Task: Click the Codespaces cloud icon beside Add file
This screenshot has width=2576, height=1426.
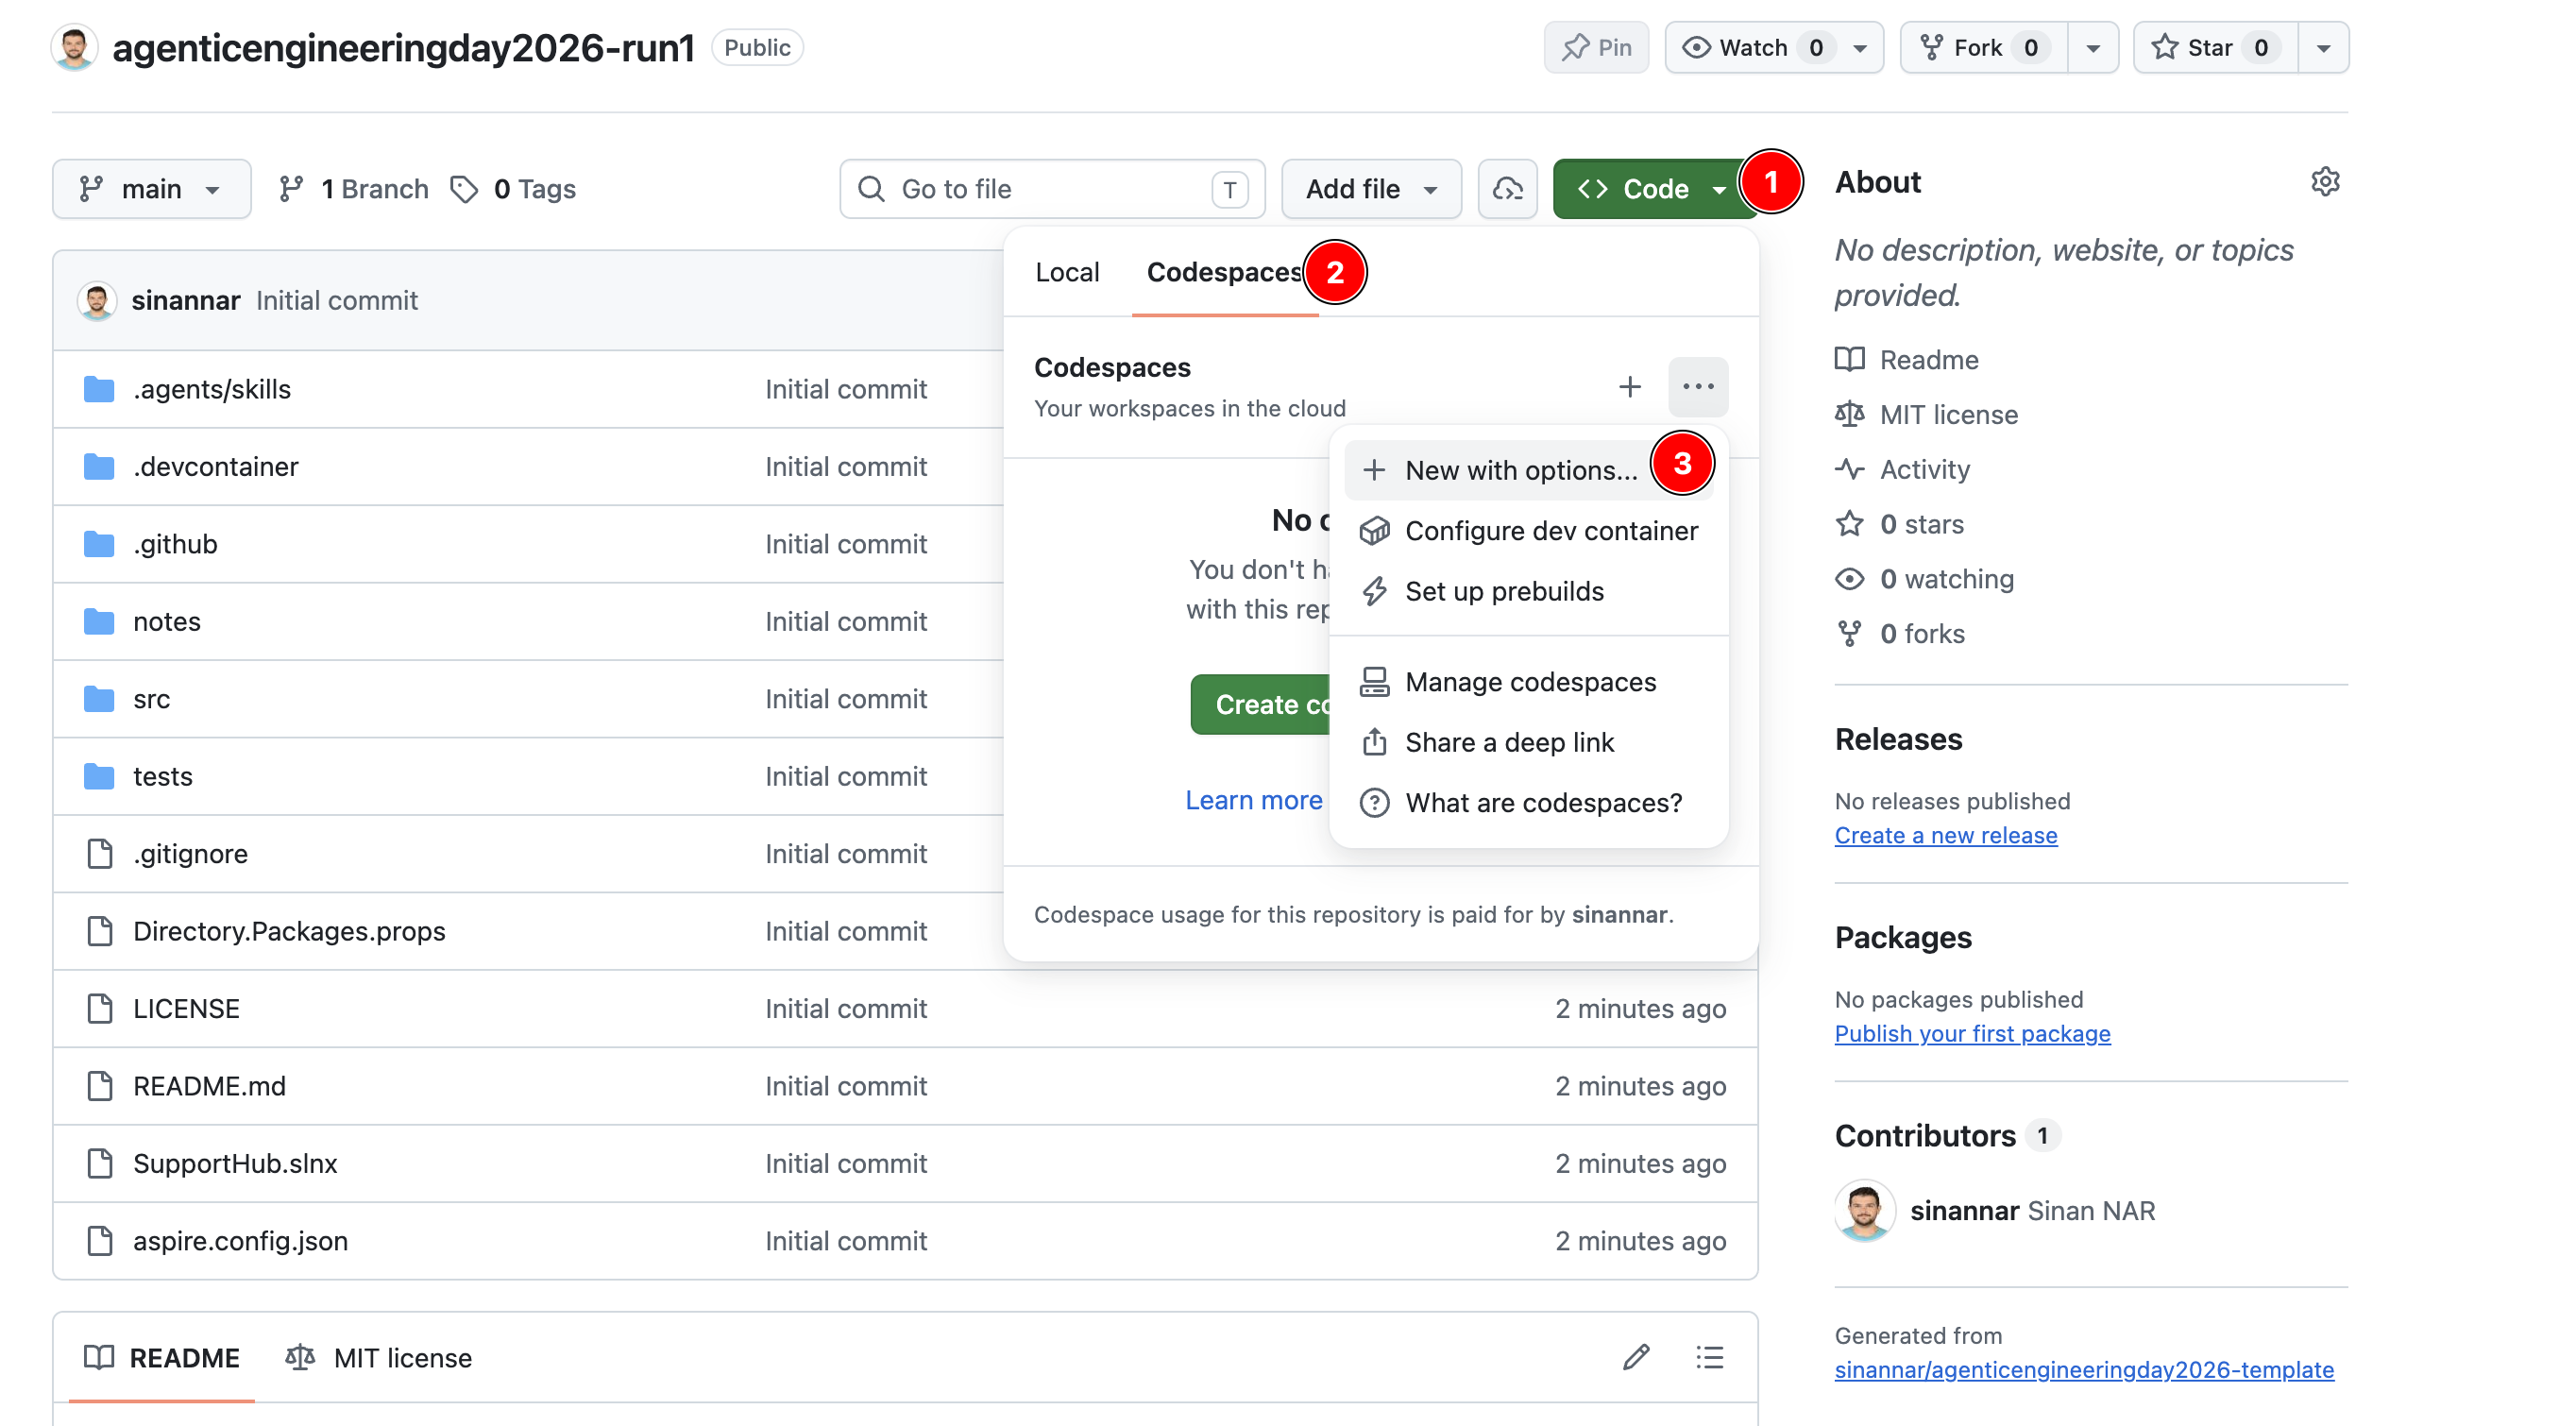Action: click(1507, 189)
